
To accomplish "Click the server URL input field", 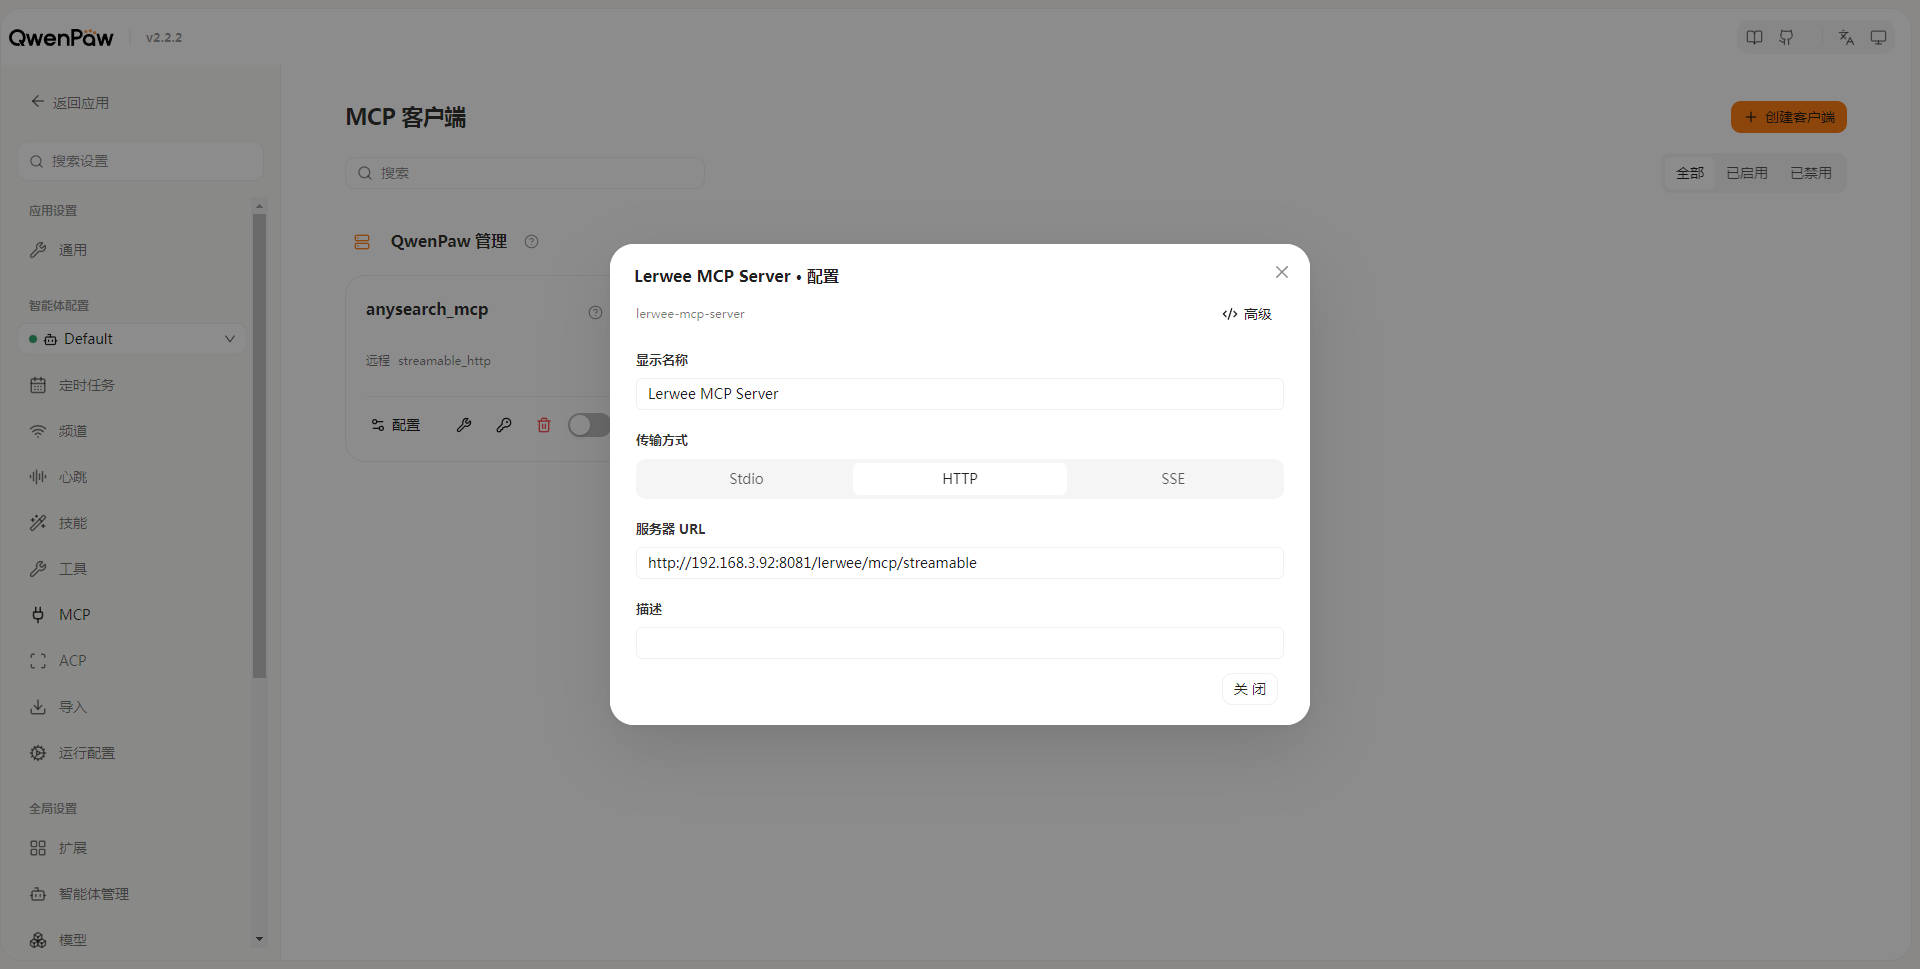I will [x=960, y=563].
